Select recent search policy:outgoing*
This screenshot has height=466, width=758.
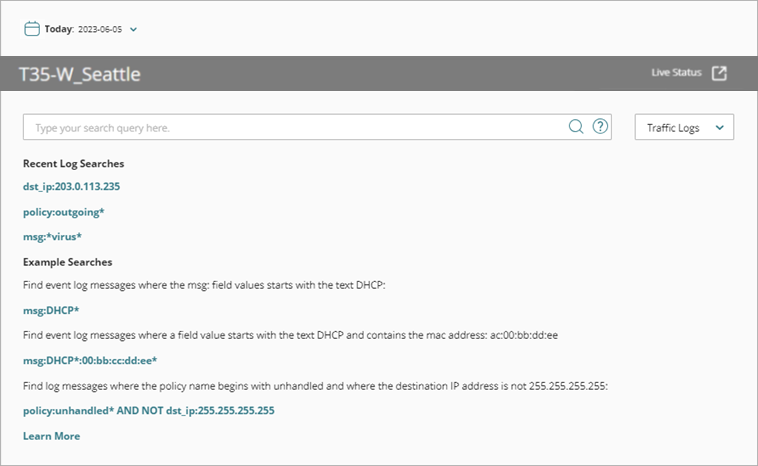[64, 212]
